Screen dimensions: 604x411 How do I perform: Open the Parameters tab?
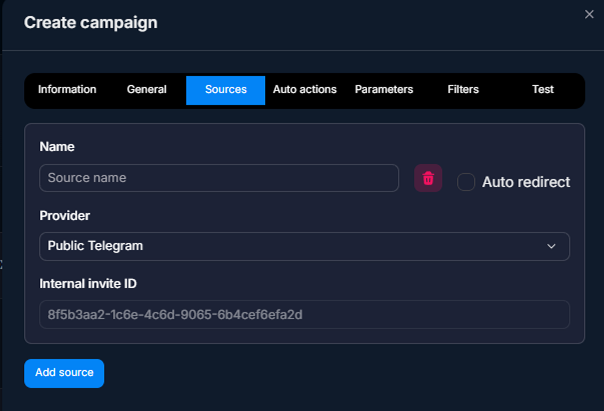click(x=384, y=89)
